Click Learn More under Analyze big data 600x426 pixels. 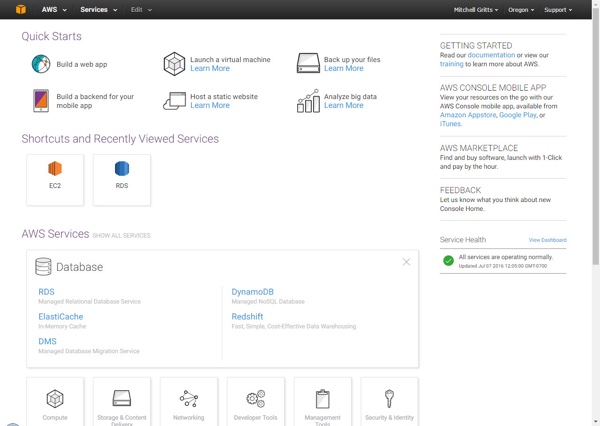[x=344, y=105]
